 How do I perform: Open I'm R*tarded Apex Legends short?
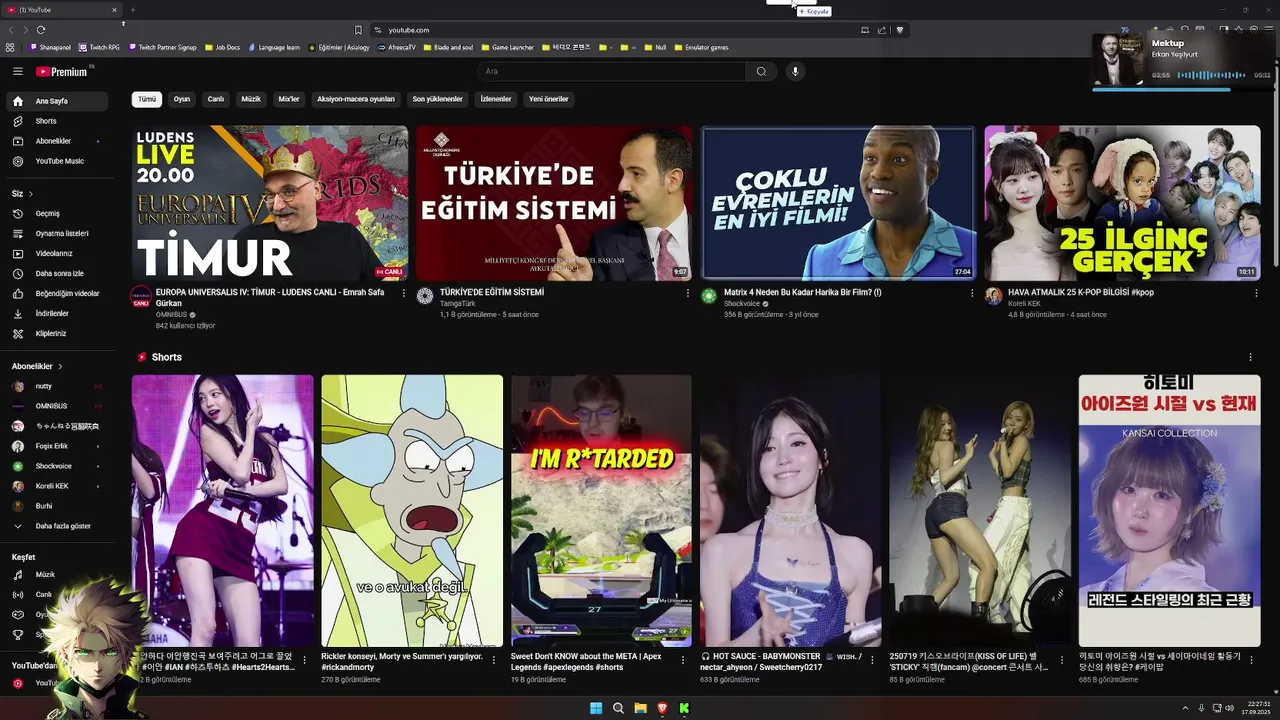pos(601,511)
